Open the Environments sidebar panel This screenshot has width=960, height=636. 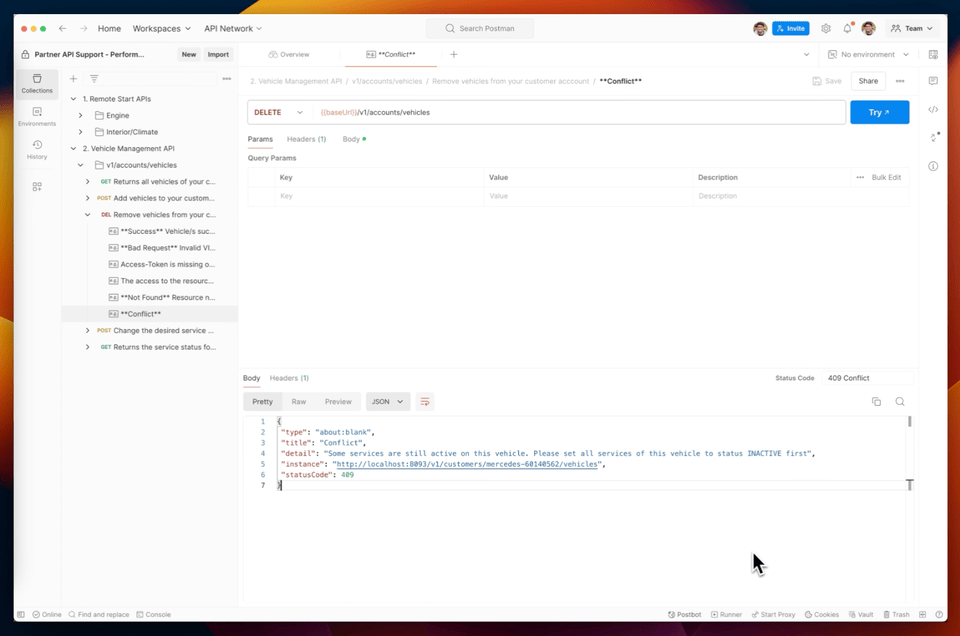(37, 116)
